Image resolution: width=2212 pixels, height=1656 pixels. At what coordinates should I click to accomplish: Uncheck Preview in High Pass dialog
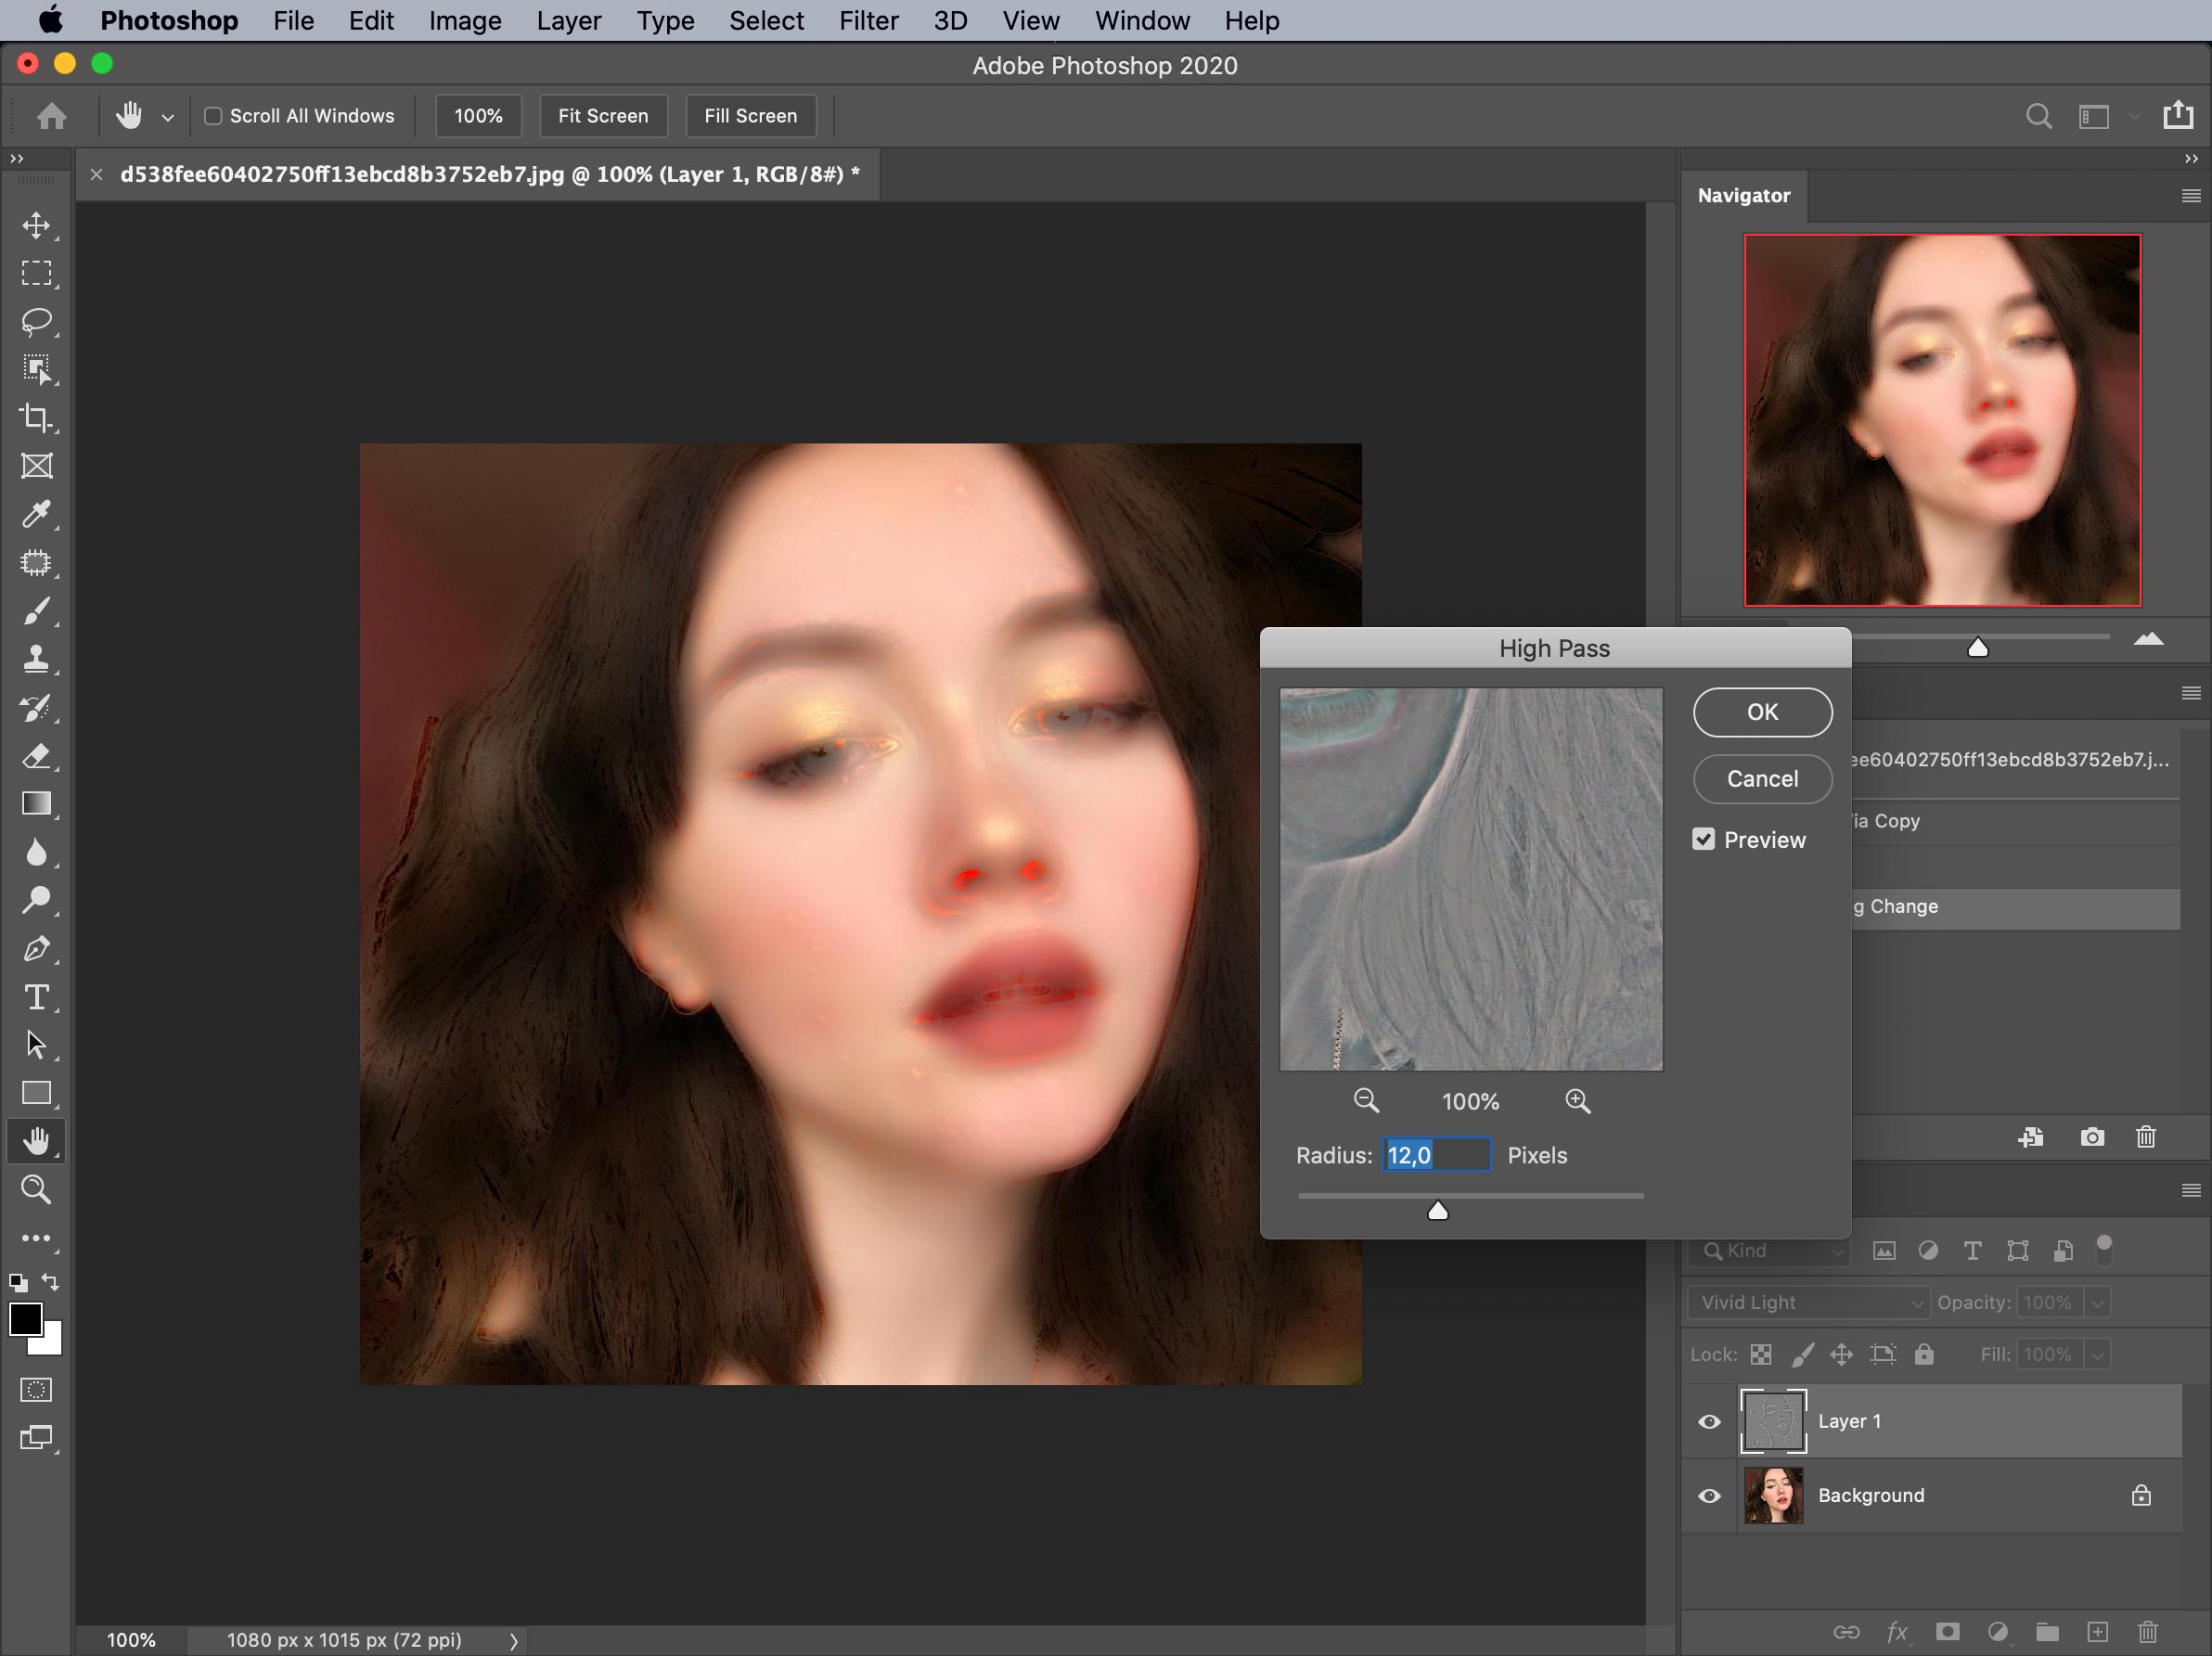1703,839
